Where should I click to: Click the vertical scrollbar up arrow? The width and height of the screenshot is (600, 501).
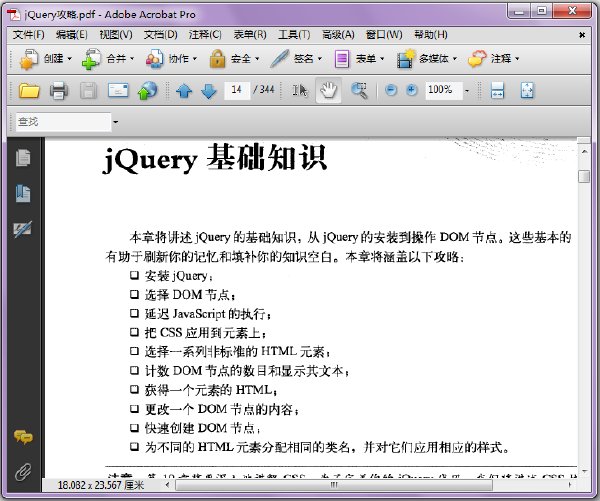(584, 152)
